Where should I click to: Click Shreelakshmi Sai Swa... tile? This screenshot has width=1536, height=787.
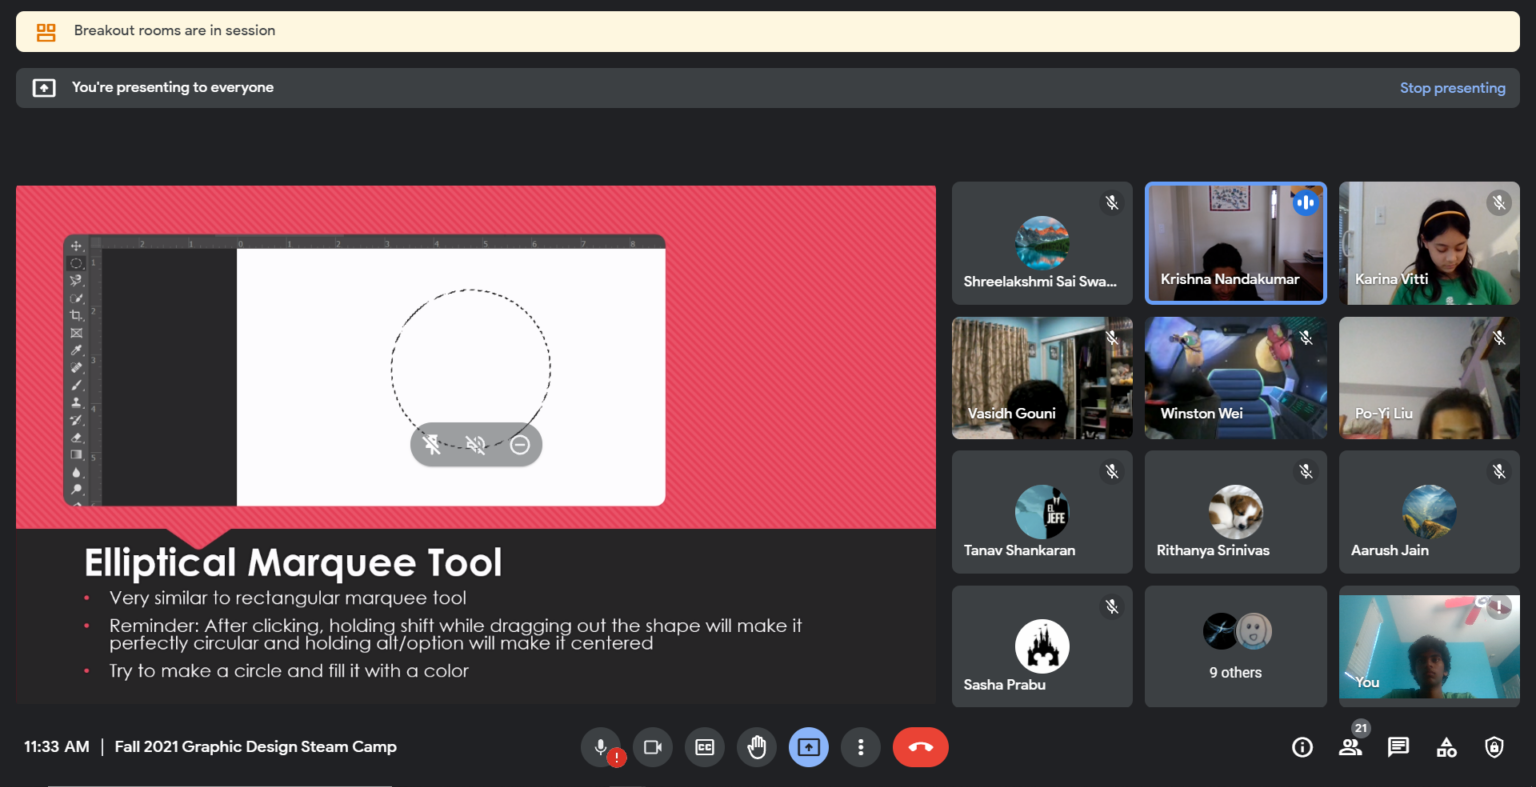(1042, 242)
